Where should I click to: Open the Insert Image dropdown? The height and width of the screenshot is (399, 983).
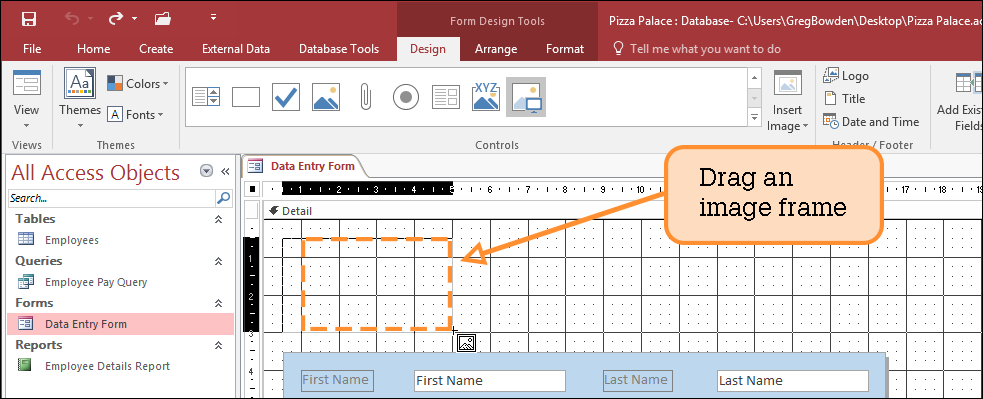tap(787, 101)
